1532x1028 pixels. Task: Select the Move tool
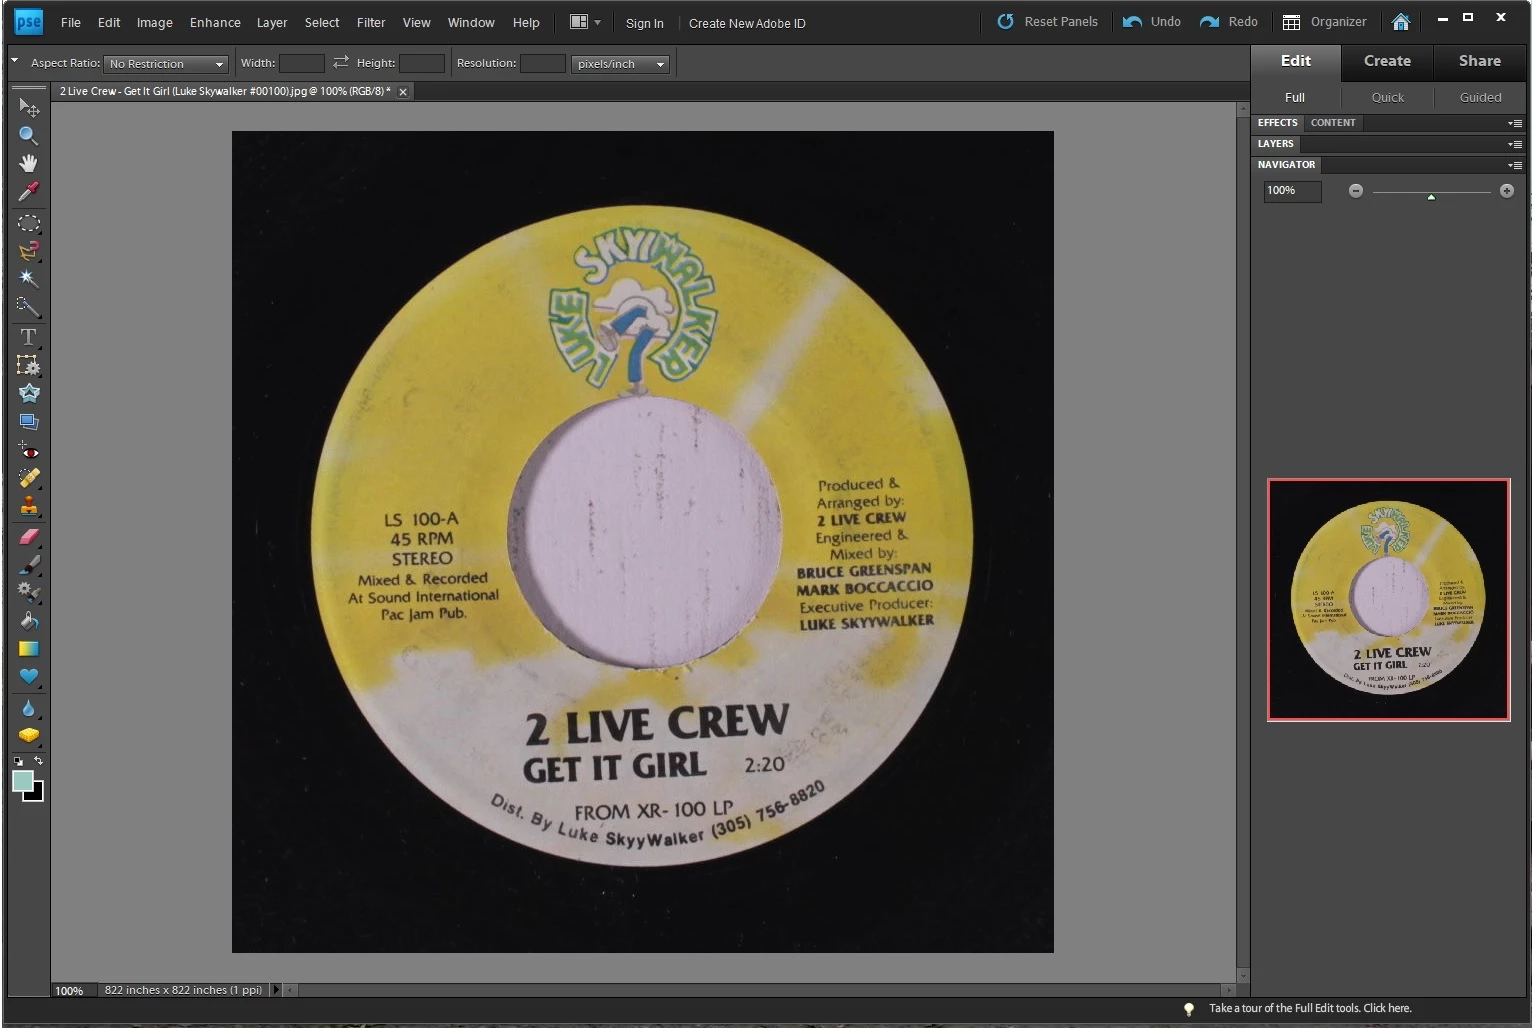pyautogui.click(x=28, y=106)
